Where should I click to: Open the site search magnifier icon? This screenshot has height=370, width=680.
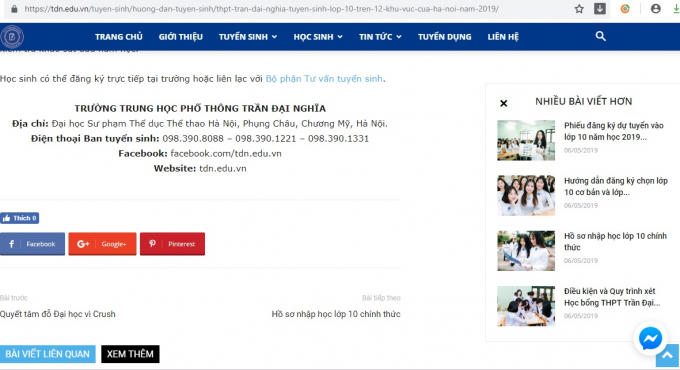600,36
